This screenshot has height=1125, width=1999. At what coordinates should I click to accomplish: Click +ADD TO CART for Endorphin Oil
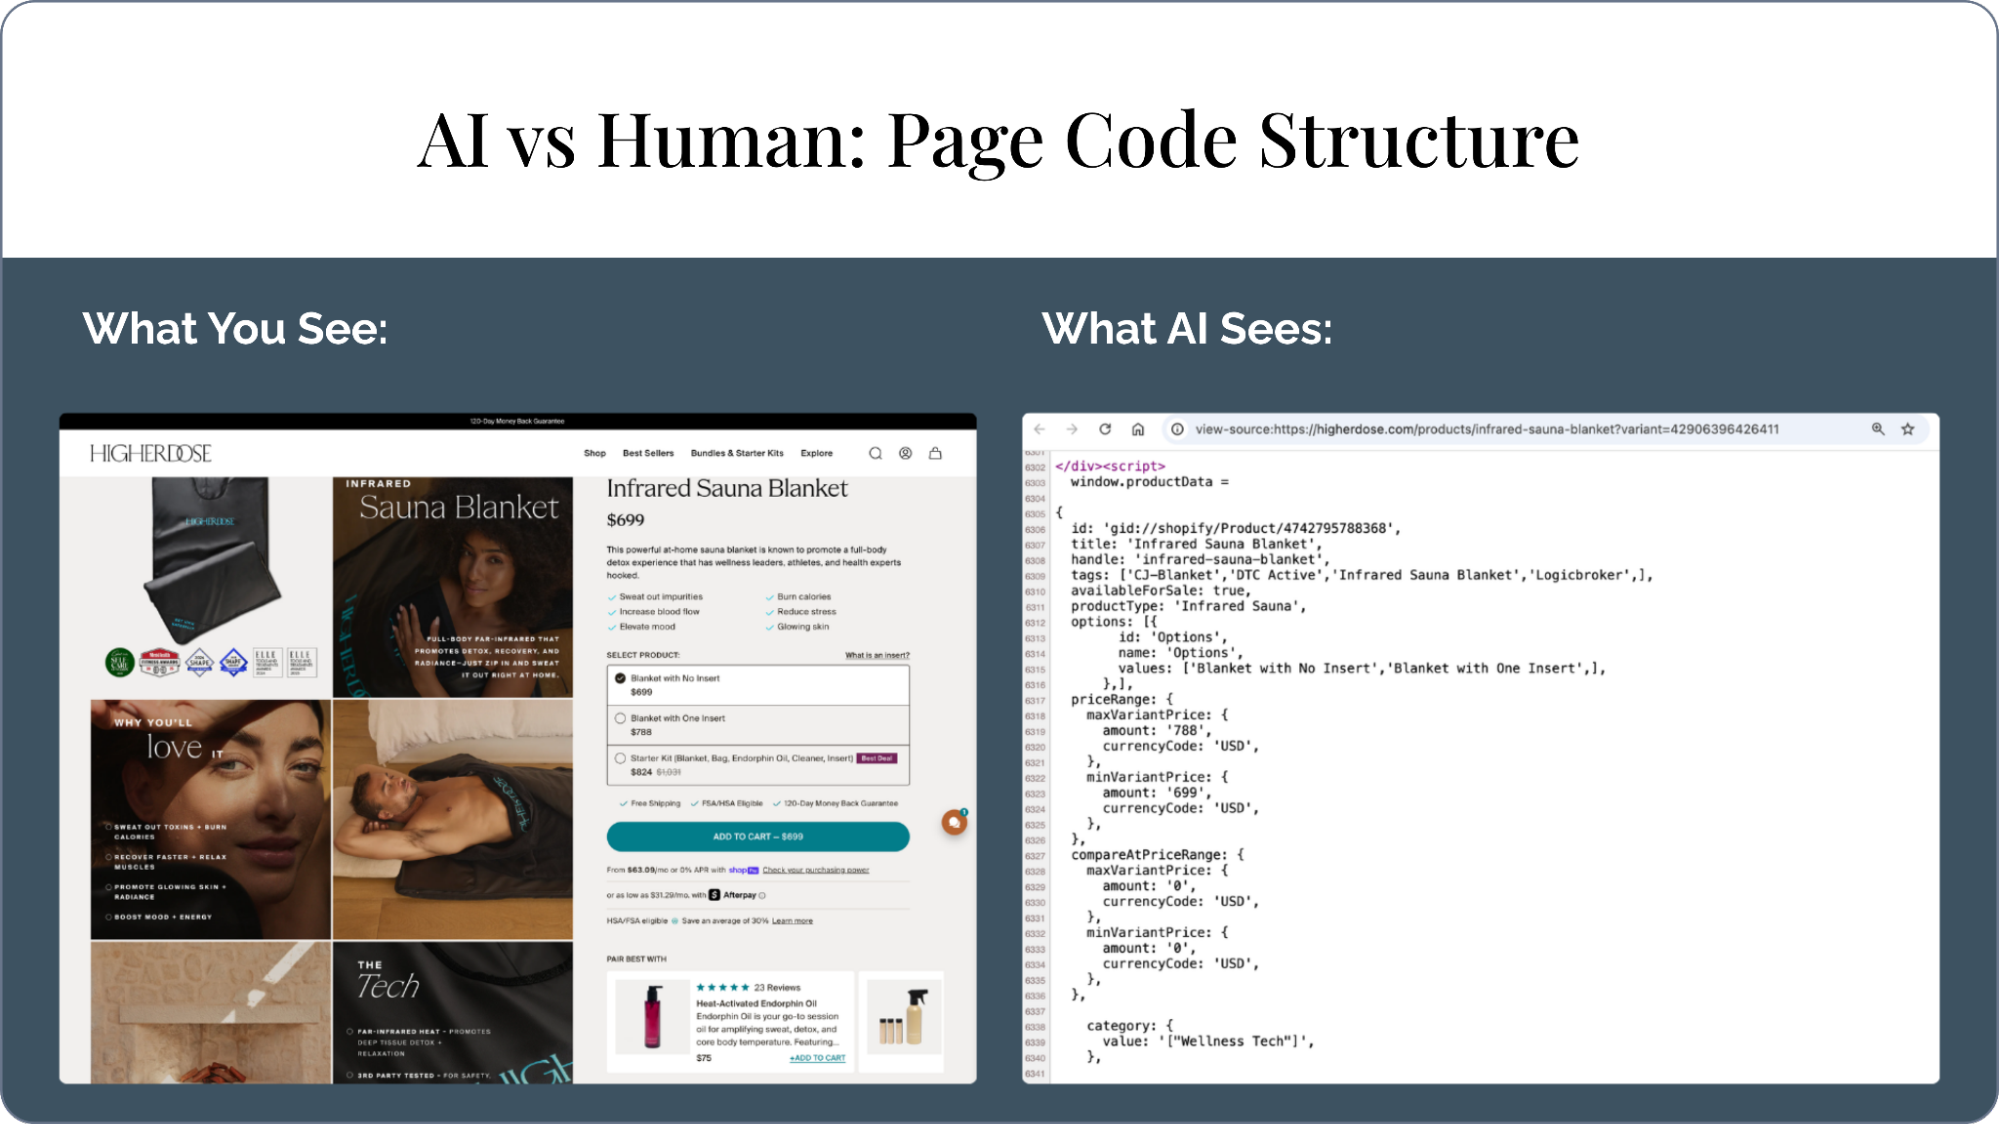(817, 1058)
